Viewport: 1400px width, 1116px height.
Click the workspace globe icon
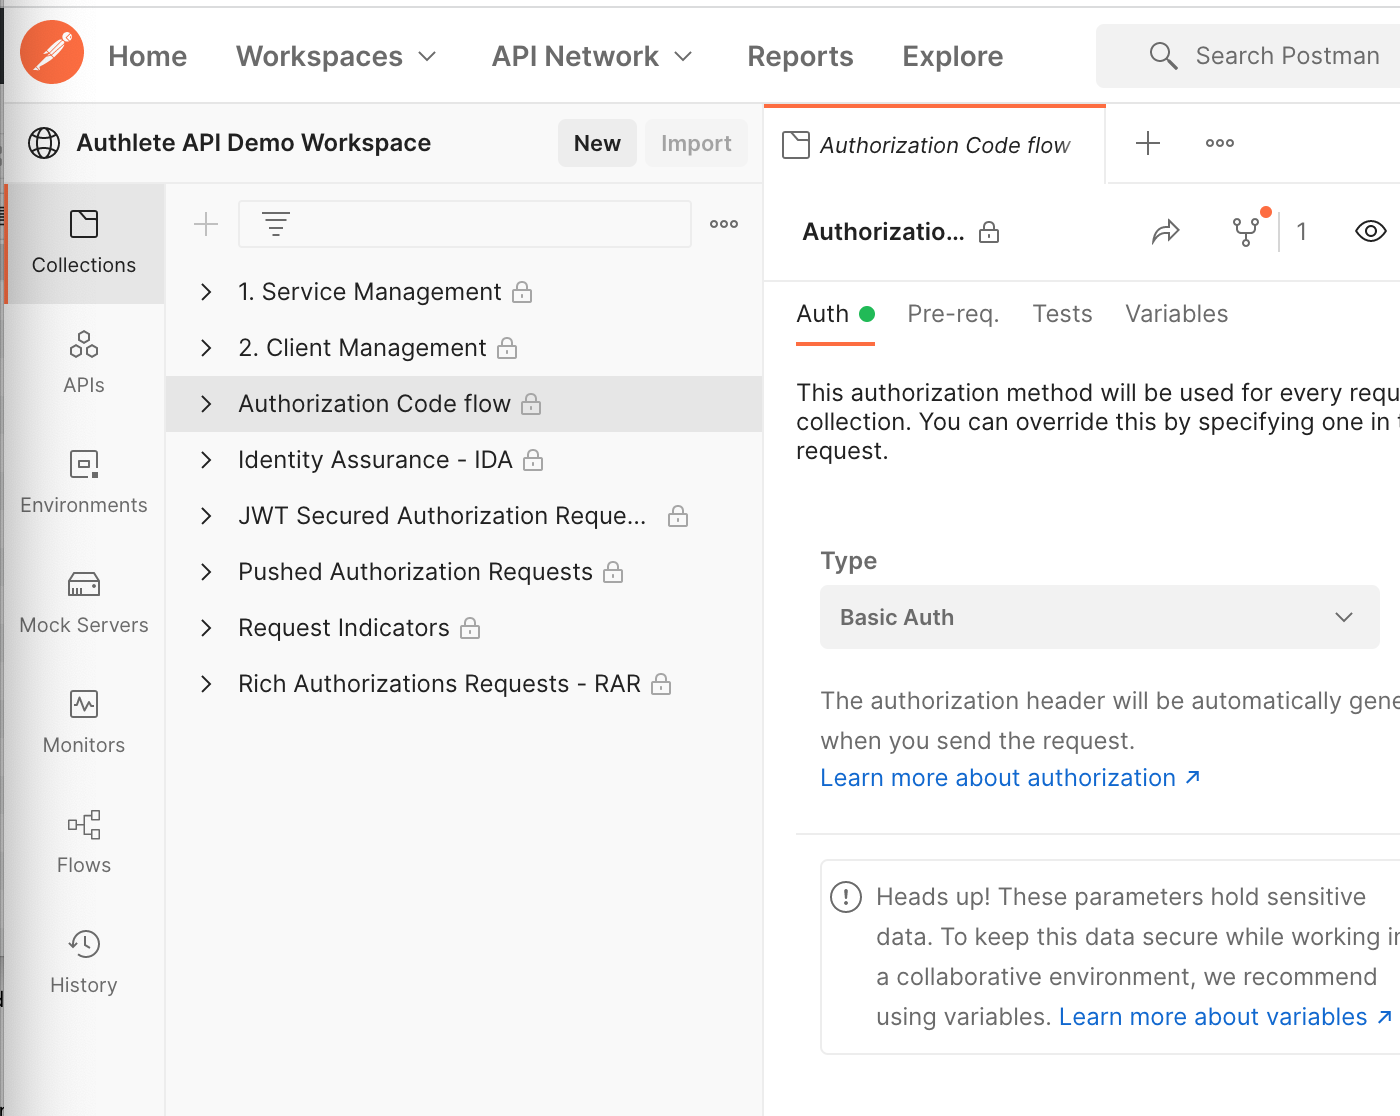(x=44, y=143)
